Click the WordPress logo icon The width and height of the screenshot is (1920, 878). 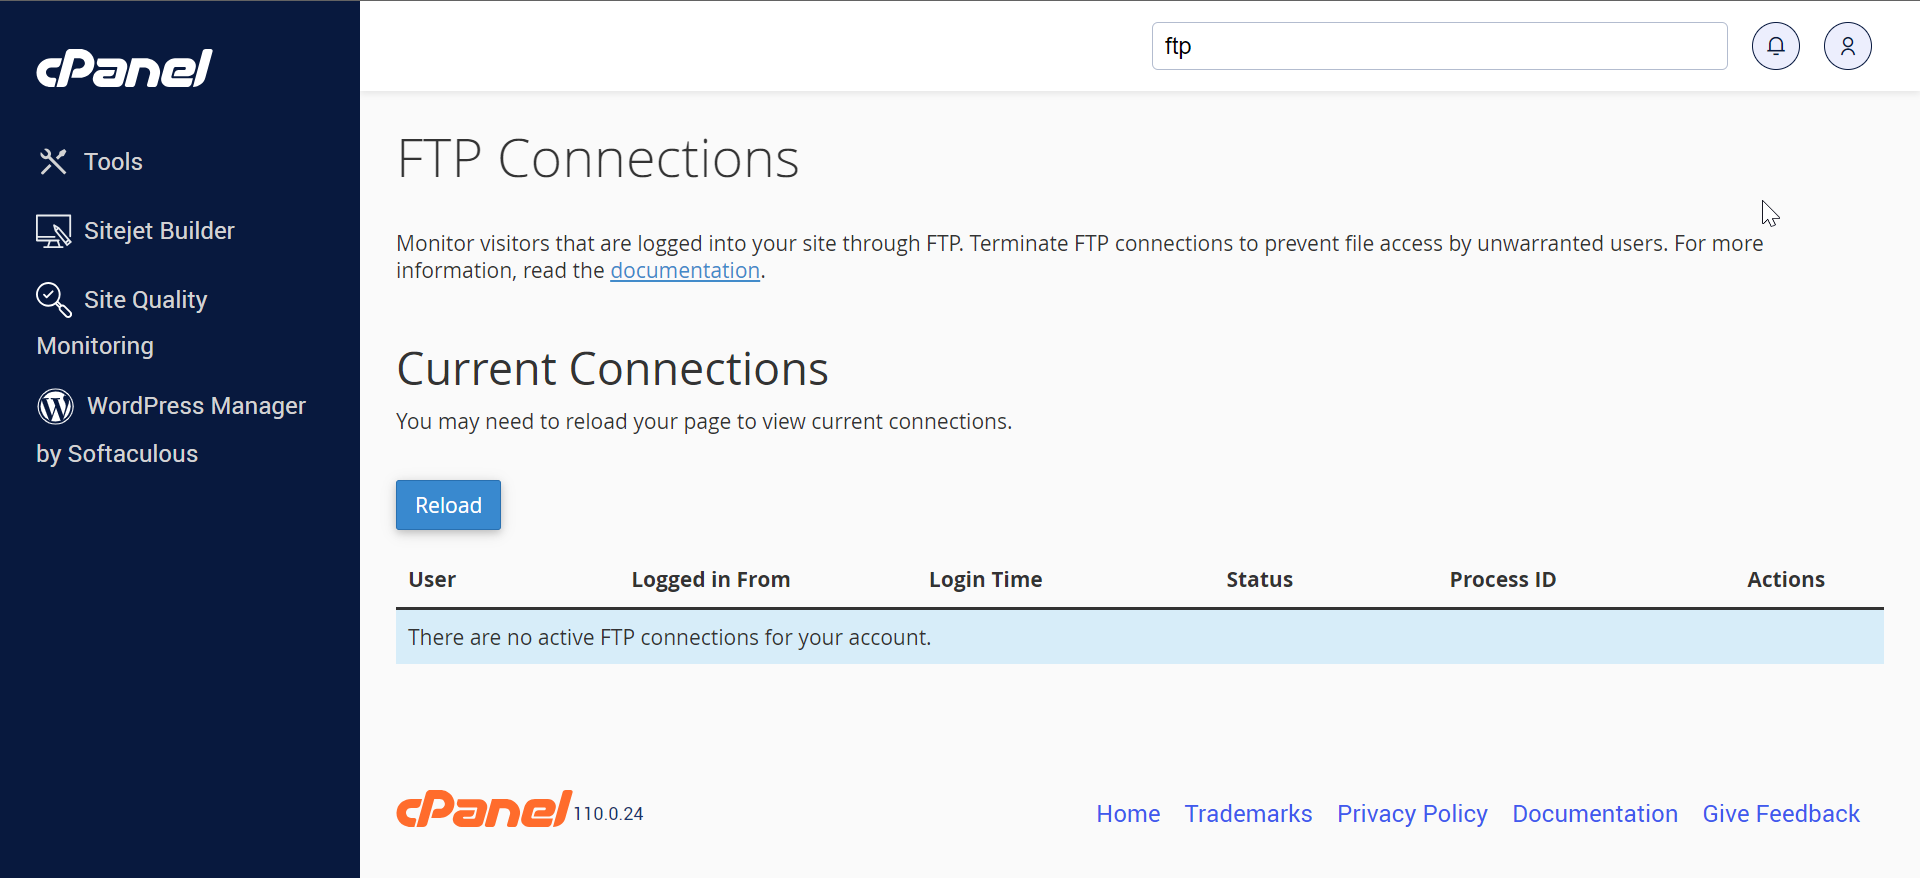click(55, 406)
